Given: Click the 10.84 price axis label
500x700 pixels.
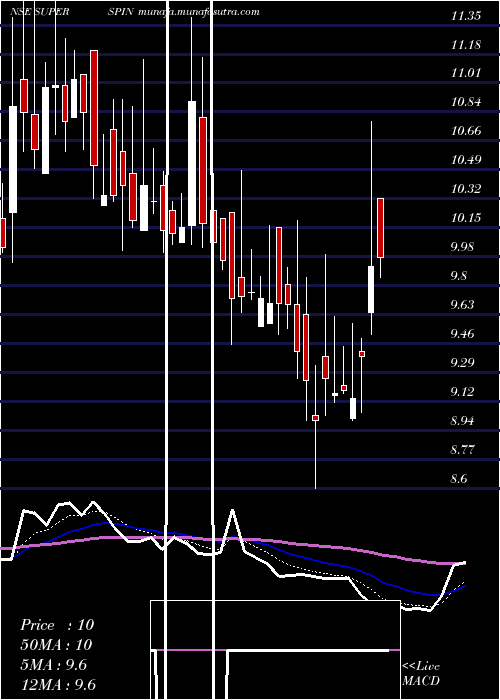Looking at the screenshot, I should click(x=467, y=102).
